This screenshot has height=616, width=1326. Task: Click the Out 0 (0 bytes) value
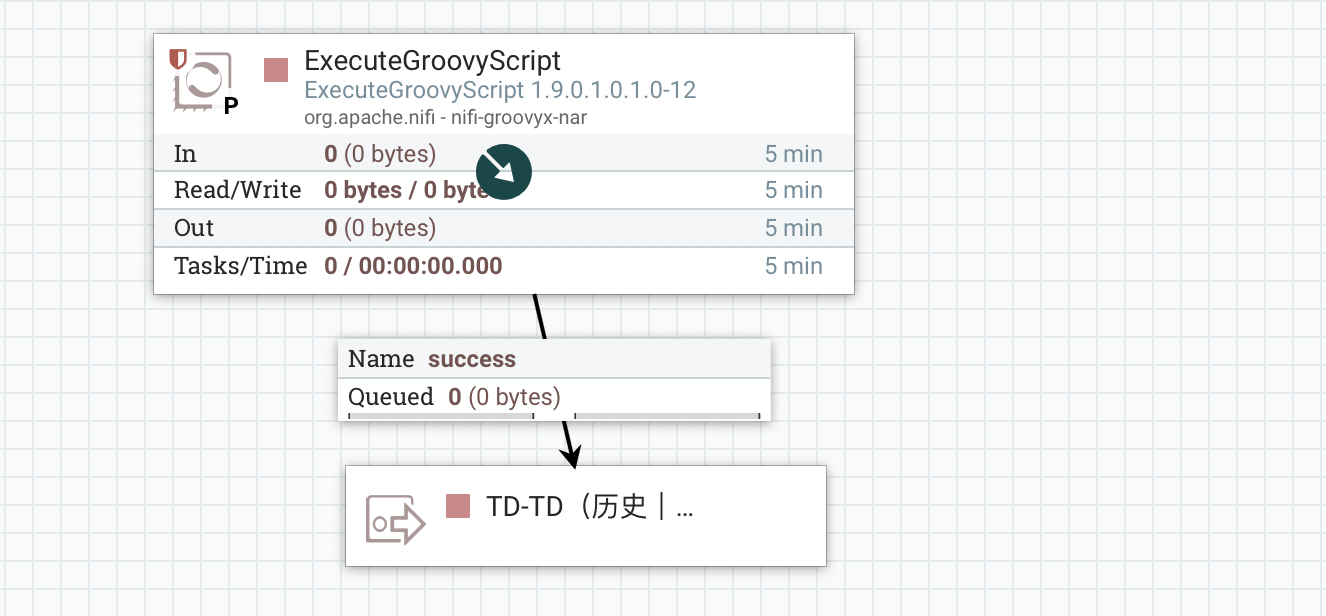click(380, 228)
